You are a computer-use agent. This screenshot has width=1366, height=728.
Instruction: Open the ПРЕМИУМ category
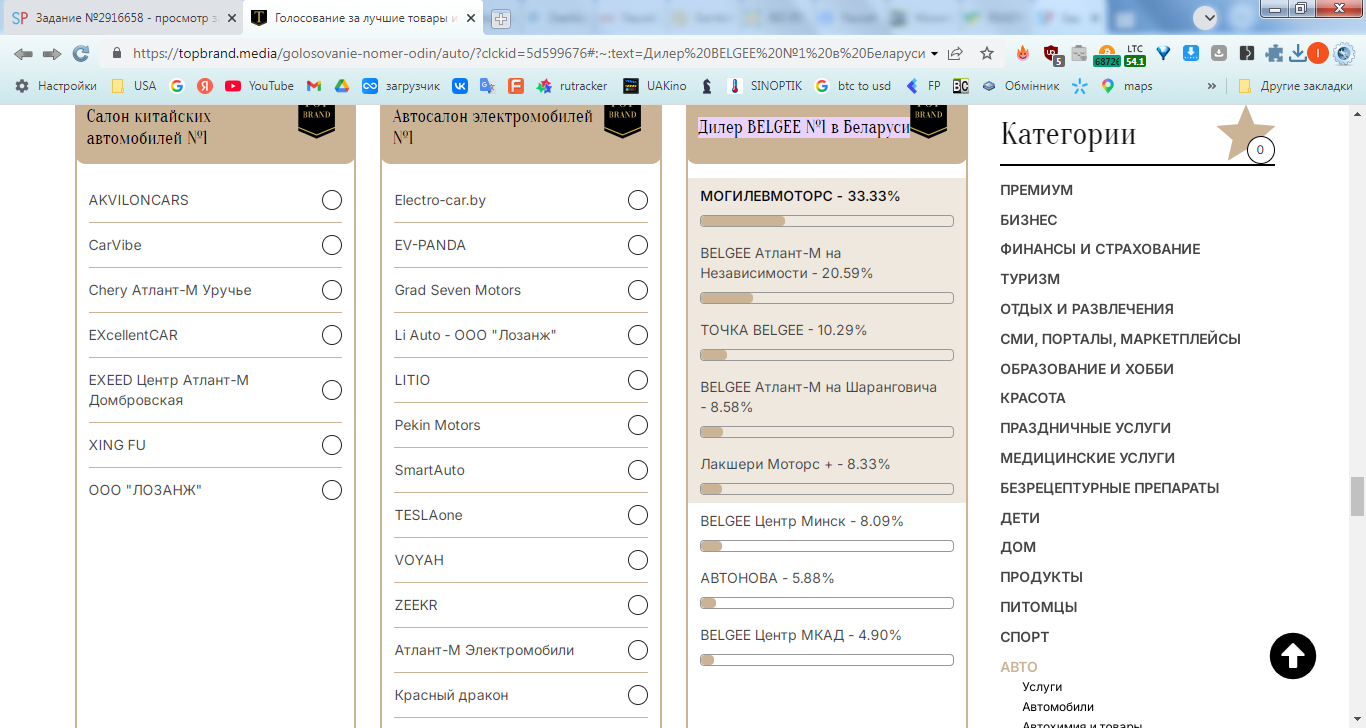[x=1036, y=190]
